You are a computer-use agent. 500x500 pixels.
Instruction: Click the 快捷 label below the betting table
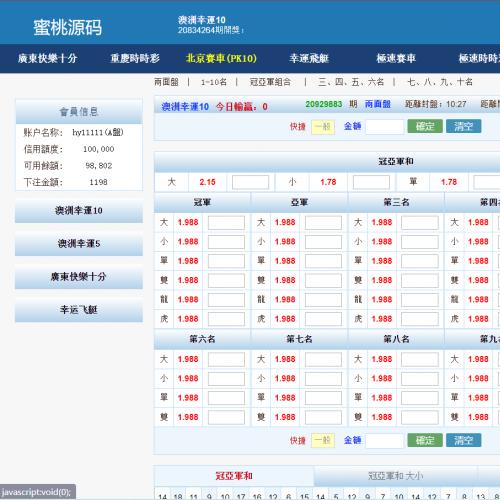297,441
